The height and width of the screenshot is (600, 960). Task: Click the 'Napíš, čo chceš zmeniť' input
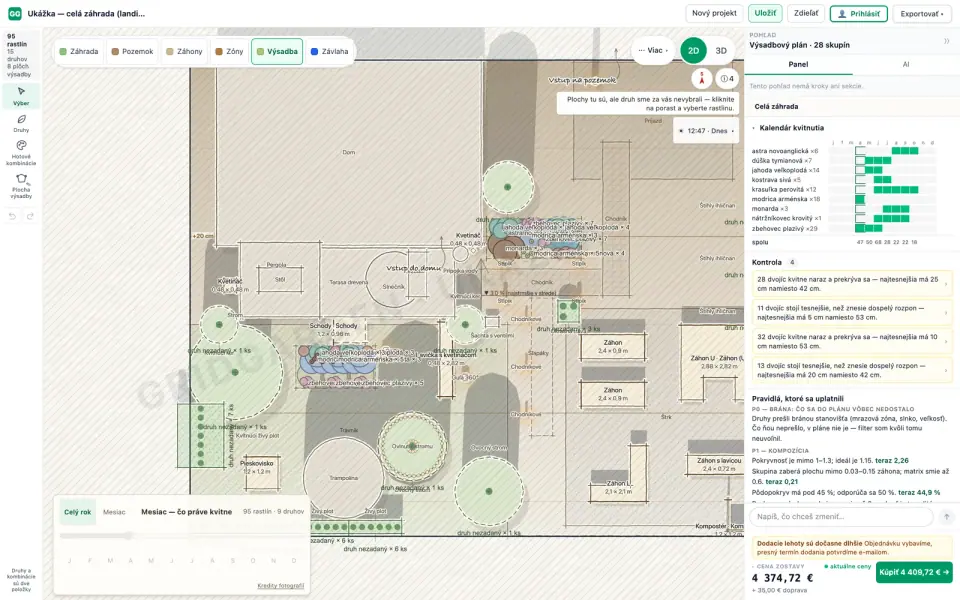pyautogui.click(x=841, y=517)
